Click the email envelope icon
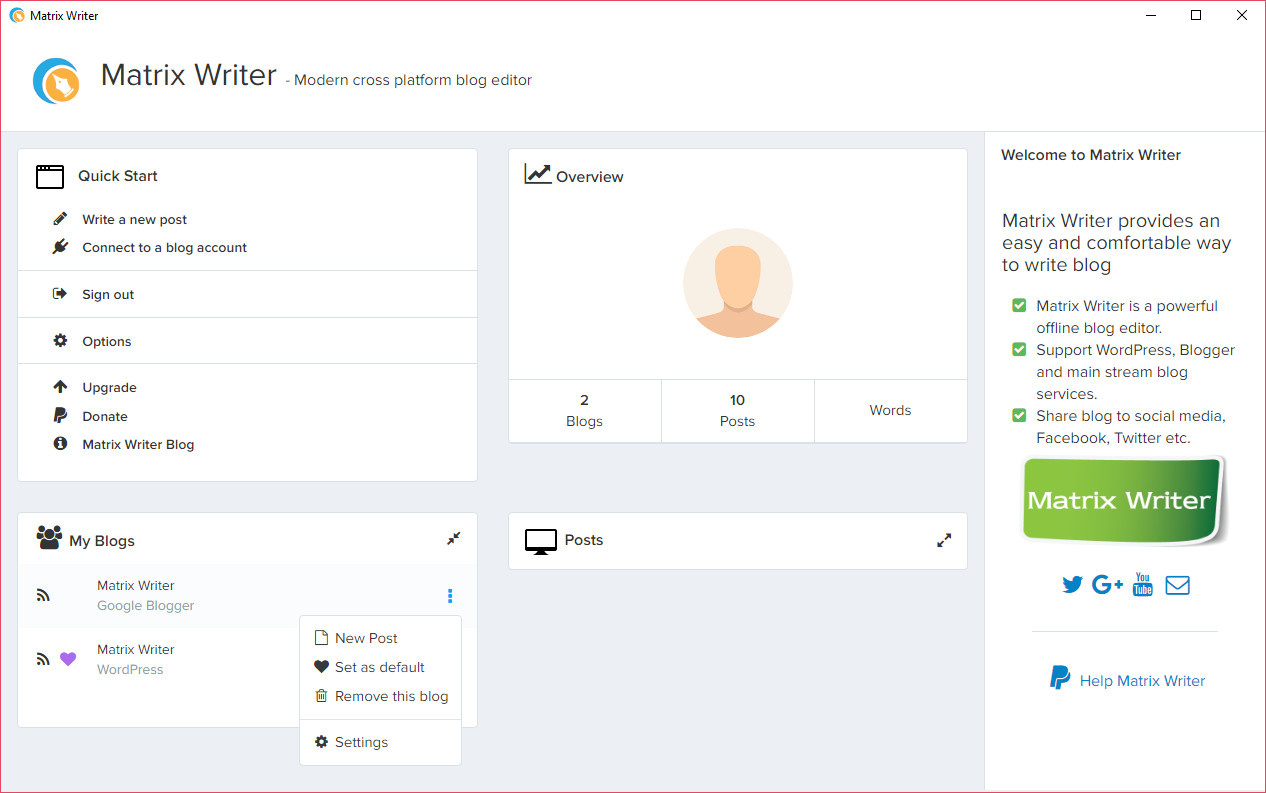The width and height of the screenshot is (1266, 793). [x=1178, y=585]
